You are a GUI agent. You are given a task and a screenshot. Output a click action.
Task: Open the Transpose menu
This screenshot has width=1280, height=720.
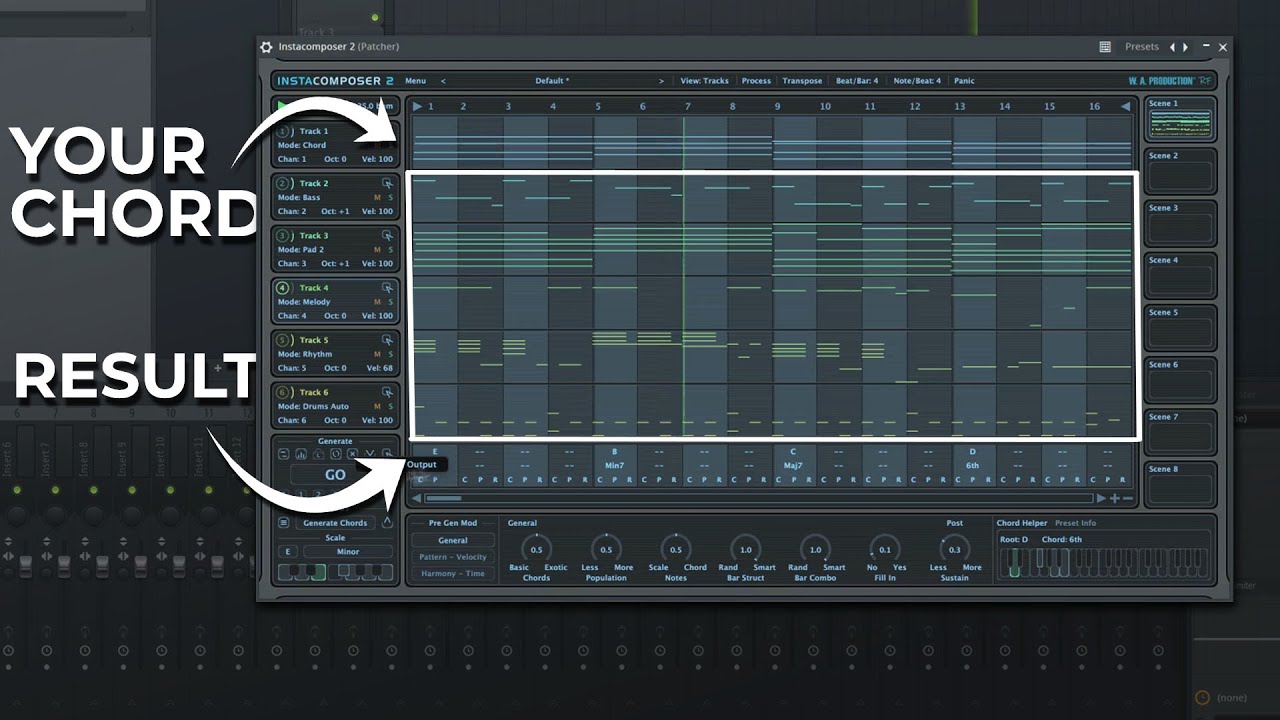point(802,81)
